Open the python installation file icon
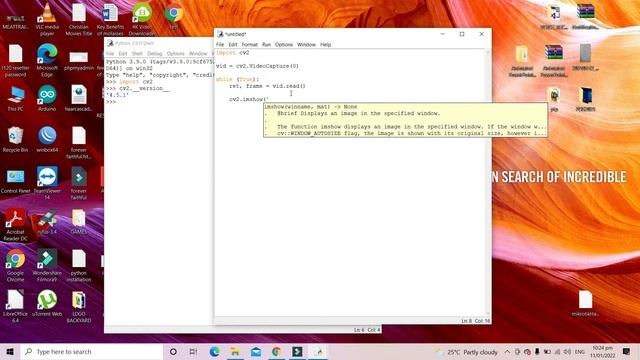This screenshot has width=640, height=360. tap(79, 266)
